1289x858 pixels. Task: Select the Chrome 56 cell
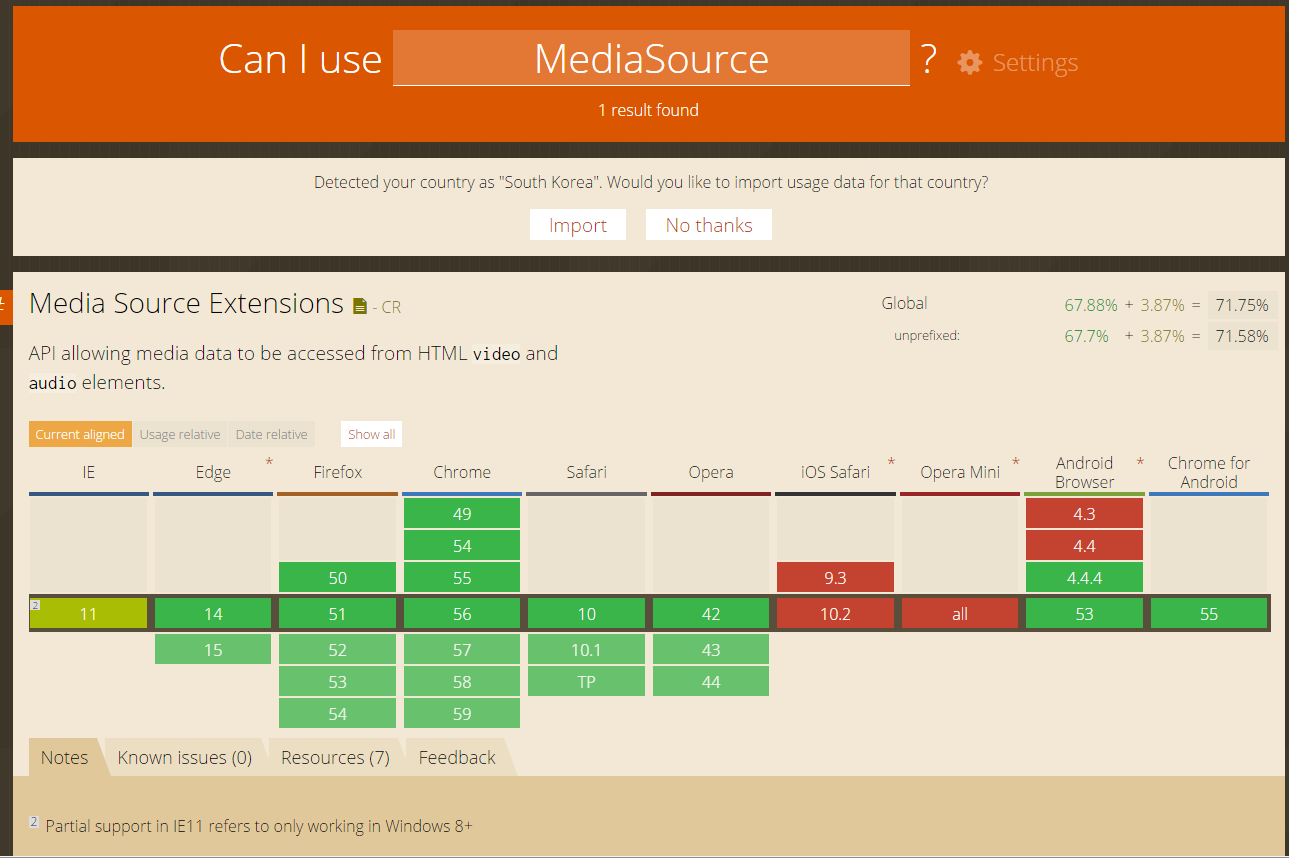pos(462,614)
